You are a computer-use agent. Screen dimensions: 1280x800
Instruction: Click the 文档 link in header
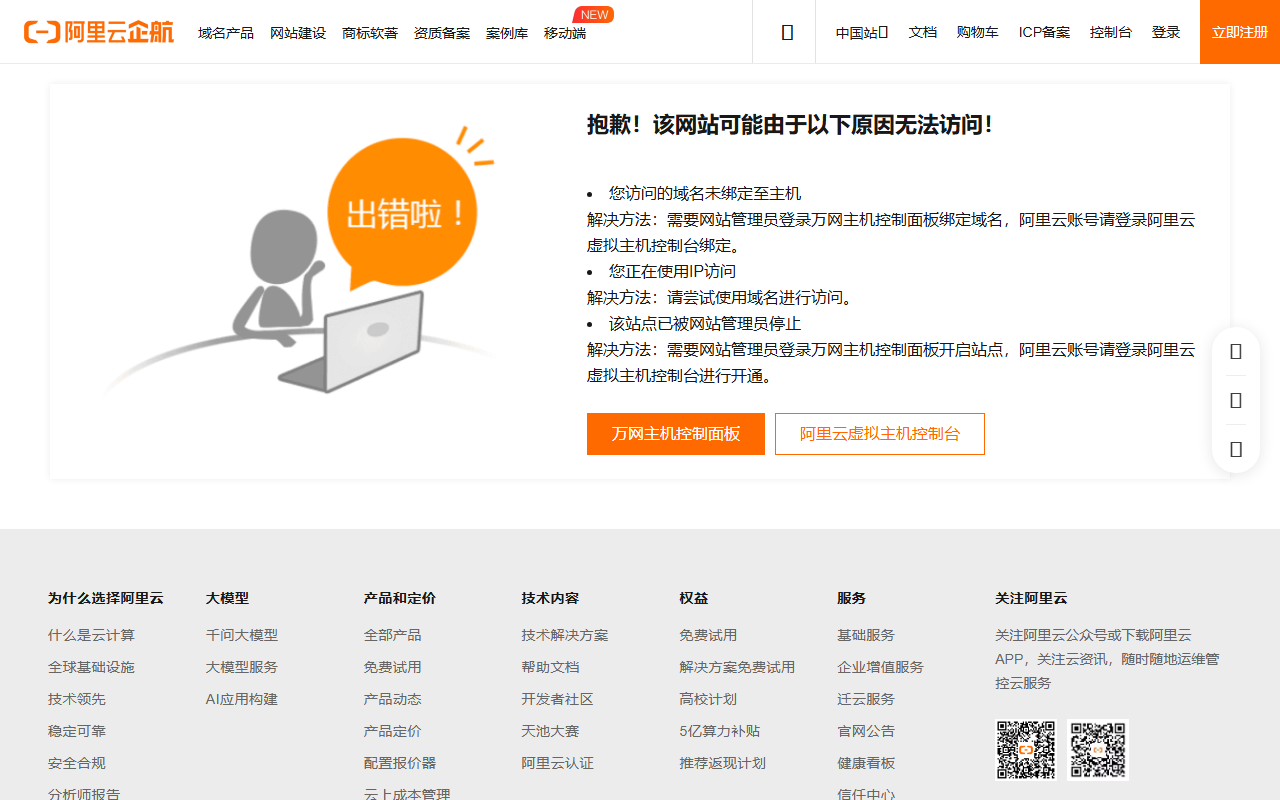(923, 32)
